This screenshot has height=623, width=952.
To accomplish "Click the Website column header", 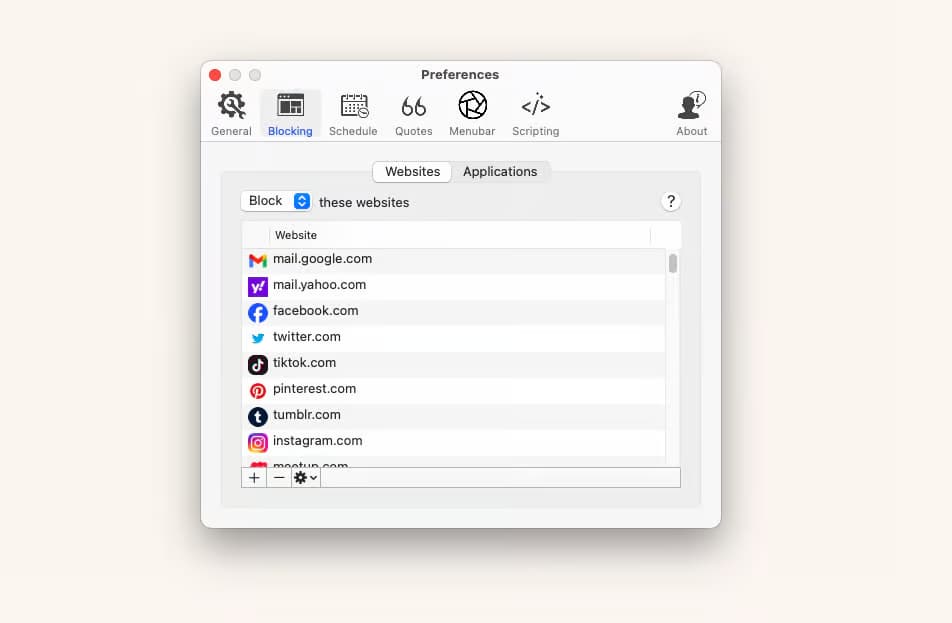I will [x=296, y=235].
